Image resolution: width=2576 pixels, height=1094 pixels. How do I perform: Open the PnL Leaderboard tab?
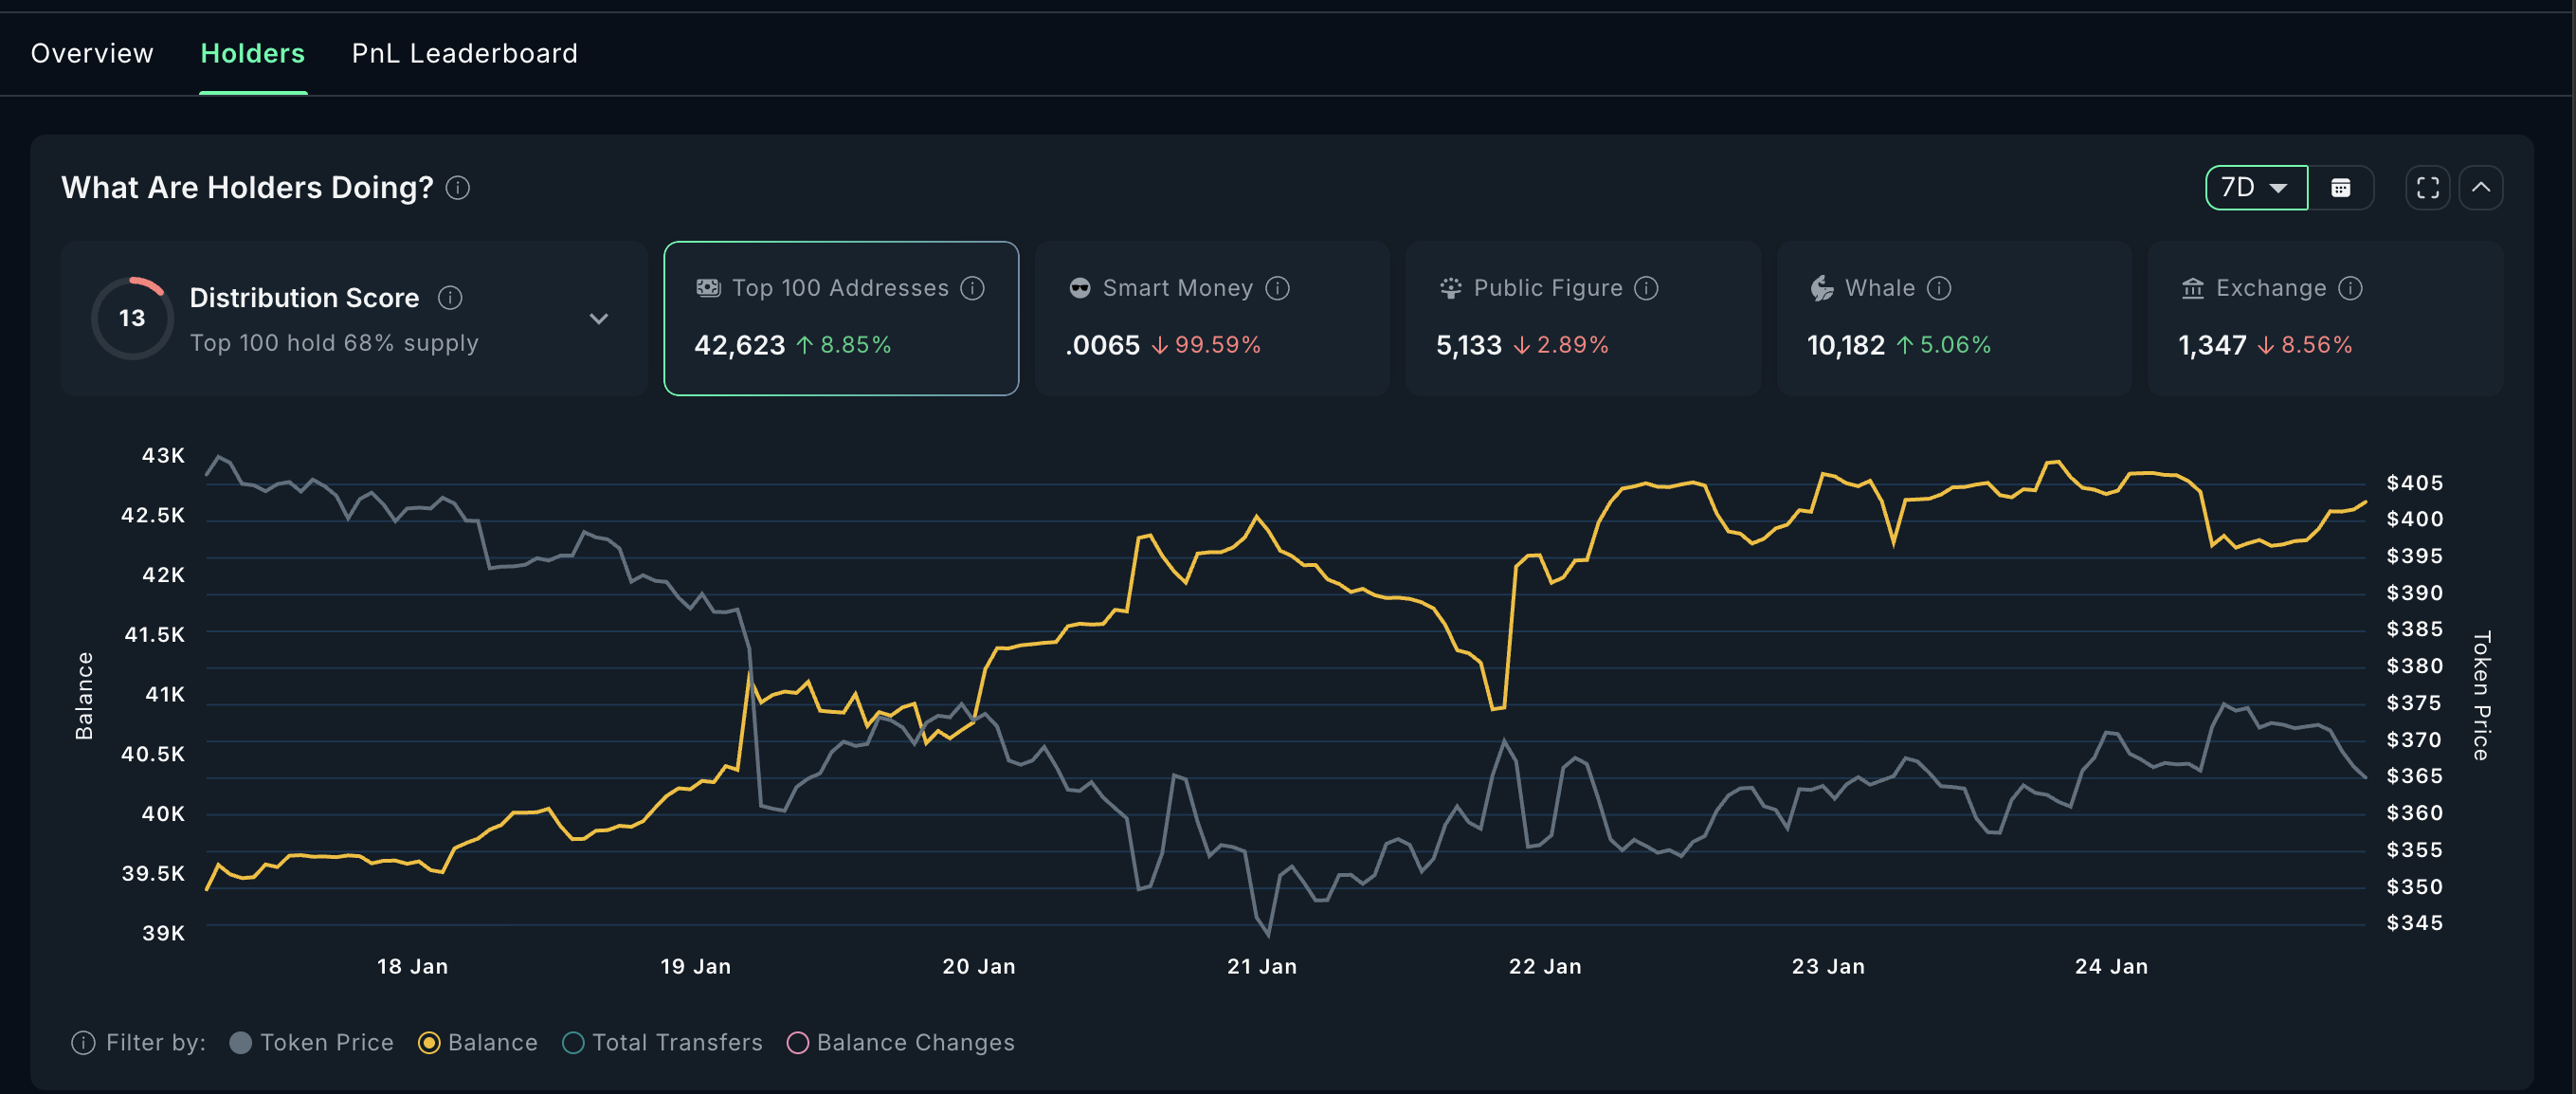[464, 53]
